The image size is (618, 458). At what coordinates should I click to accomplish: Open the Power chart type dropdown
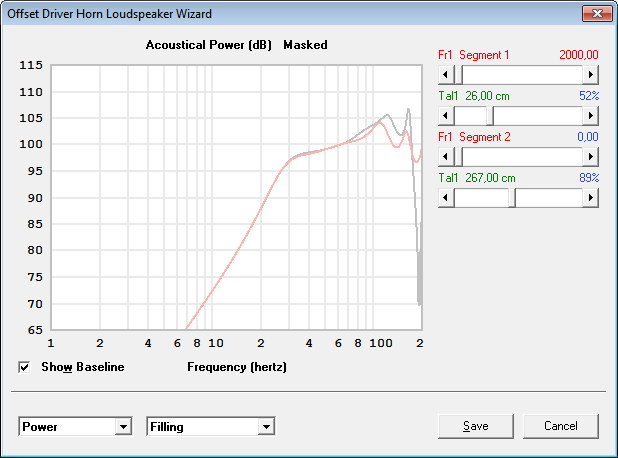(123, 426)
